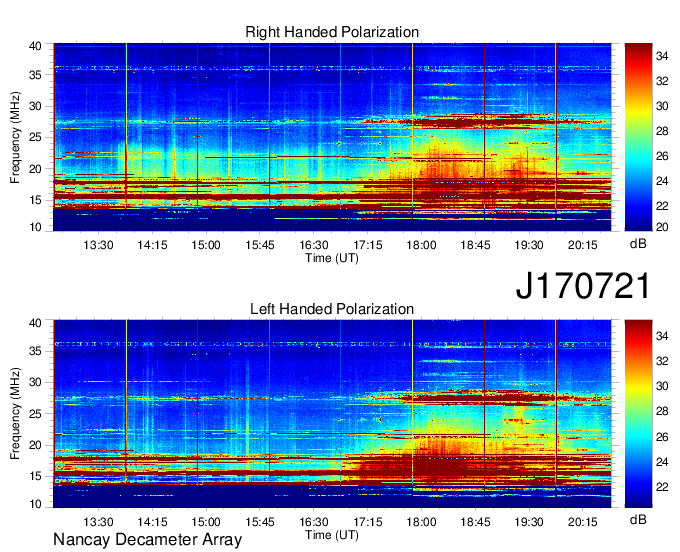
Task: Click the 18:00 tick under Left Handed plot
Action: tap(422, 522)
